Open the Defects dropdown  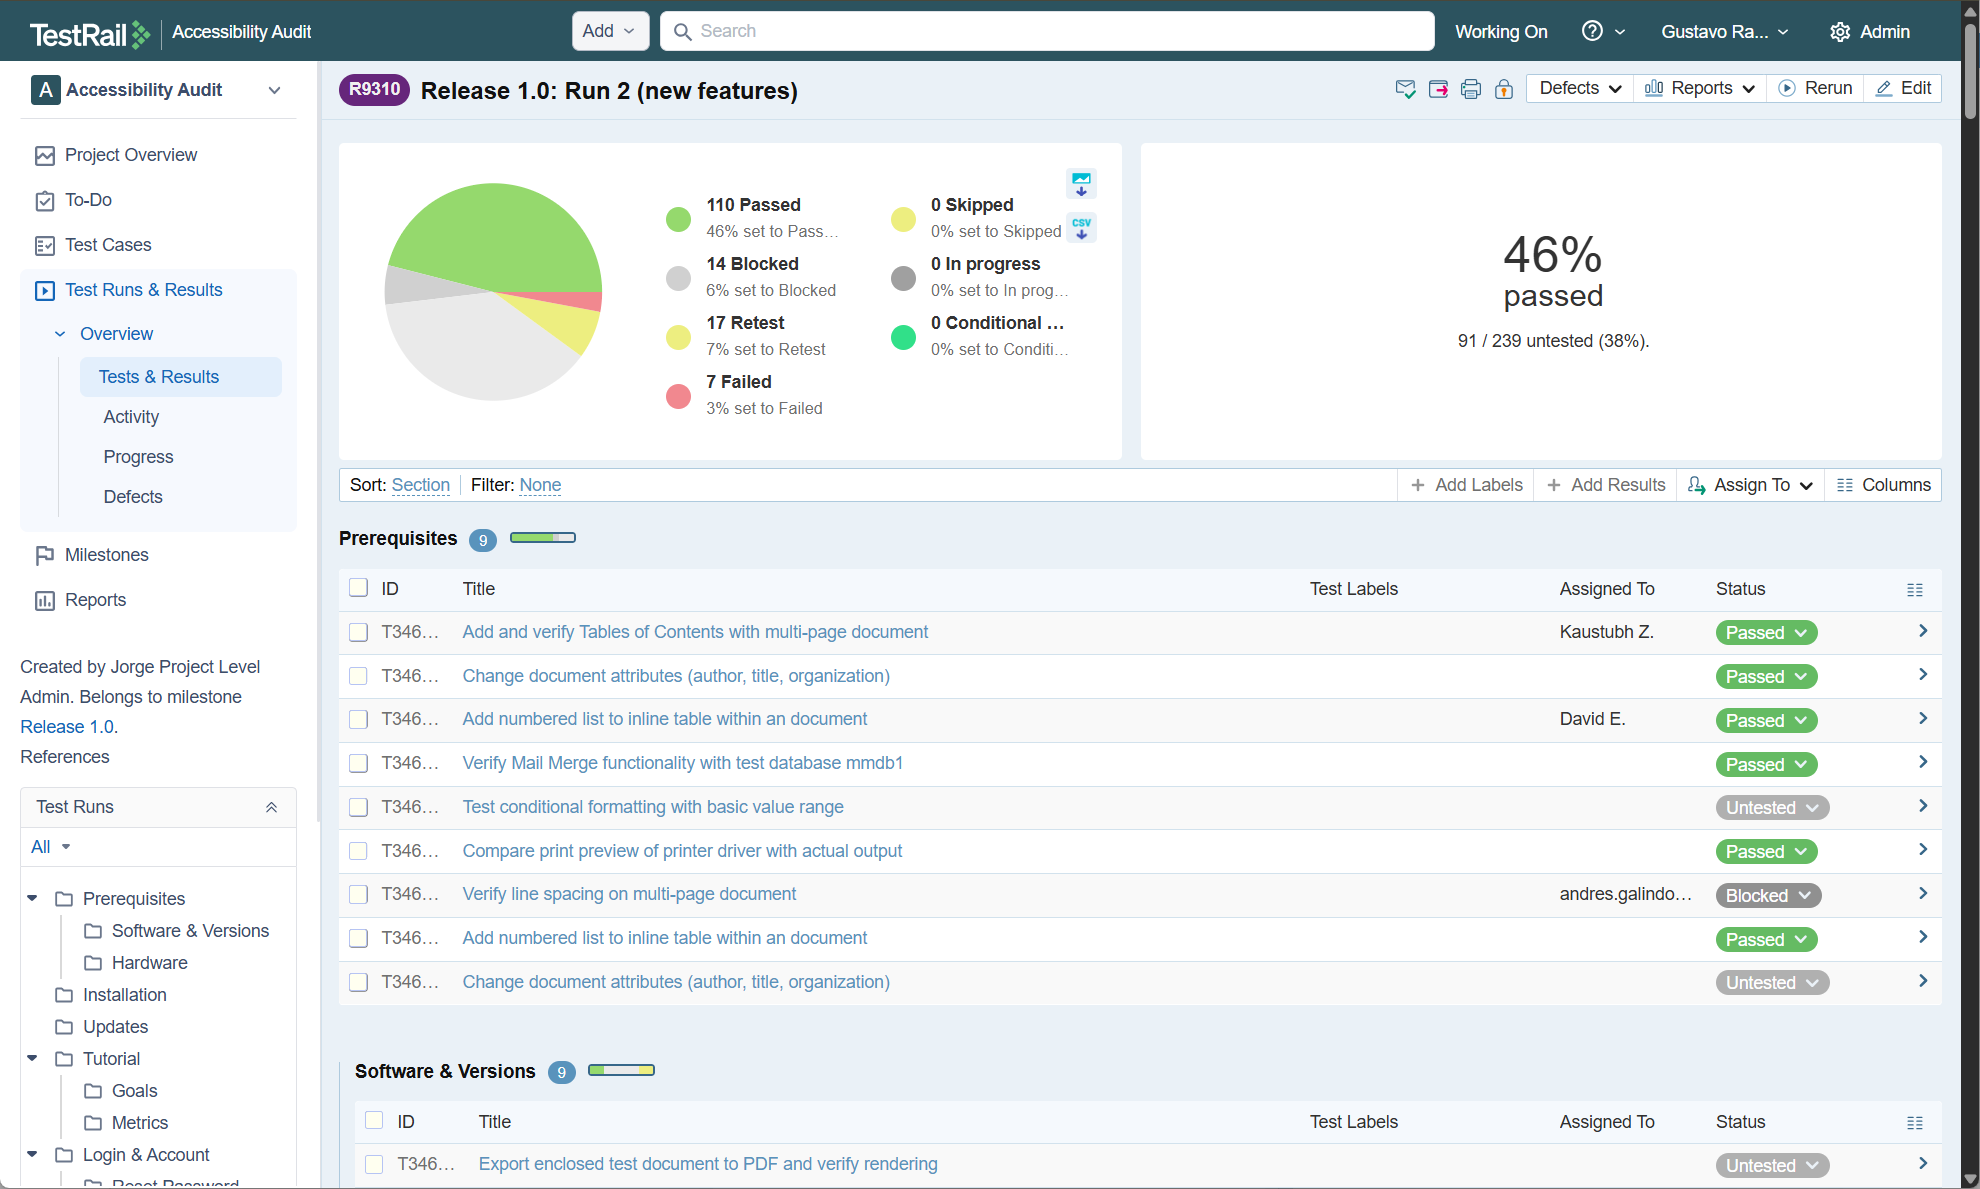click(1579, 88)
